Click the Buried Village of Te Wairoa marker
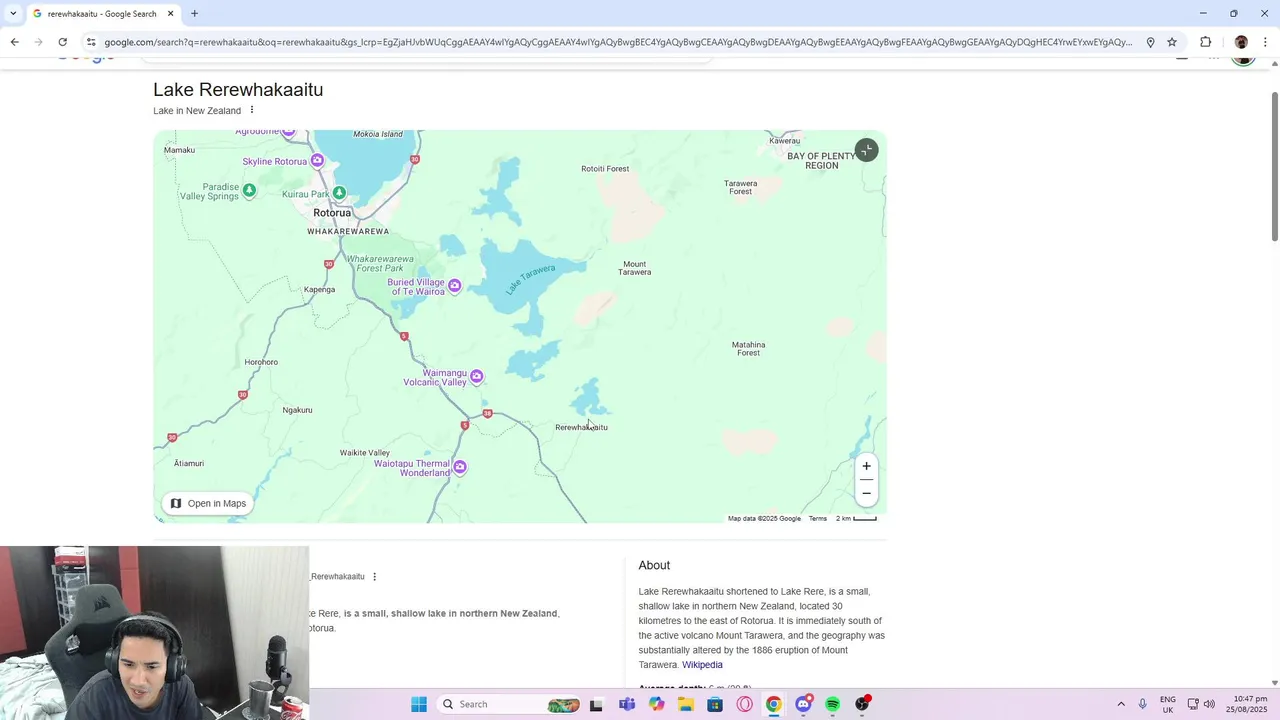 pos(455,286)
